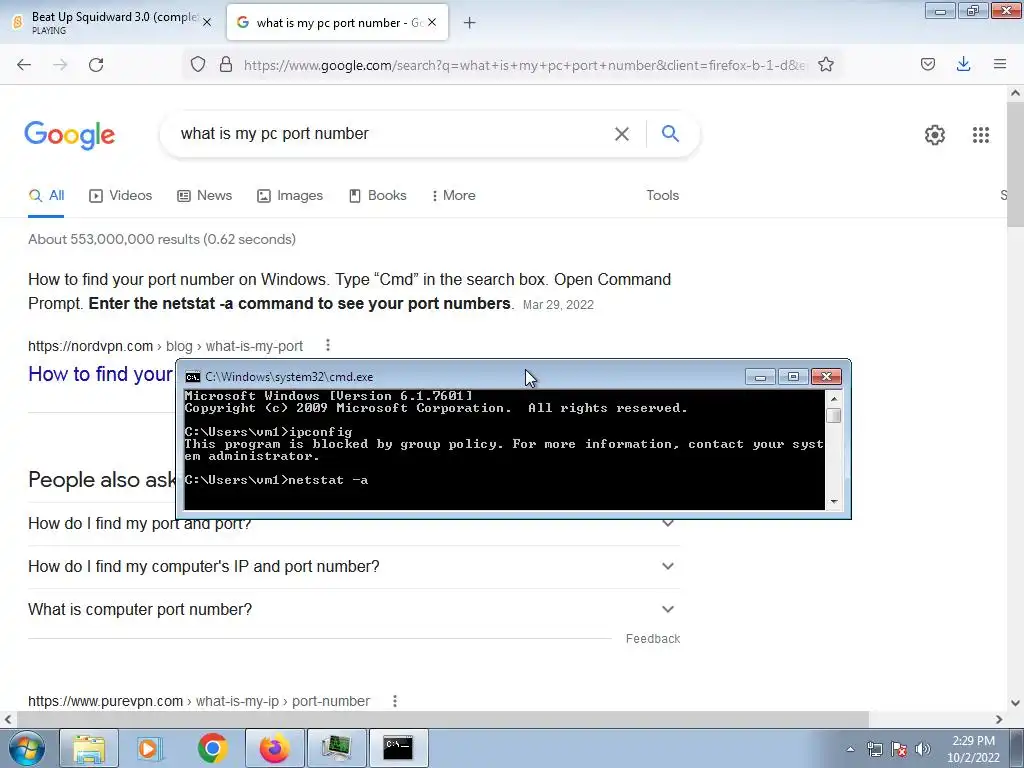
Task: Open network status tray icon
Action: click(874, 749)
